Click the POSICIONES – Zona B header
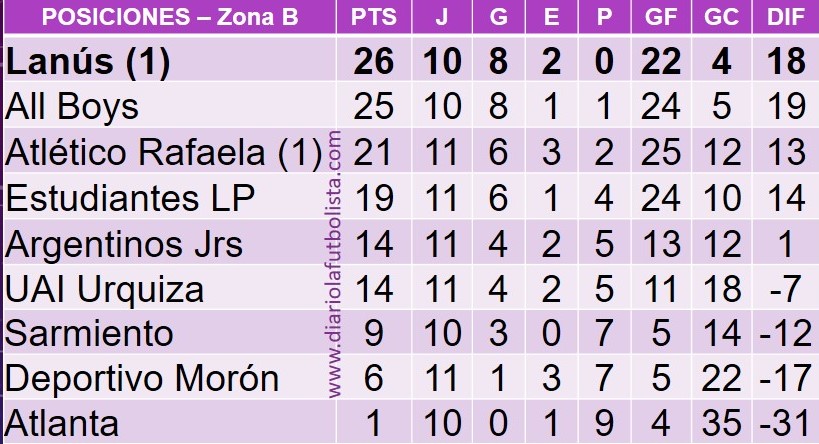The height and width of the screenshot is (444, 819). point(170,17)
